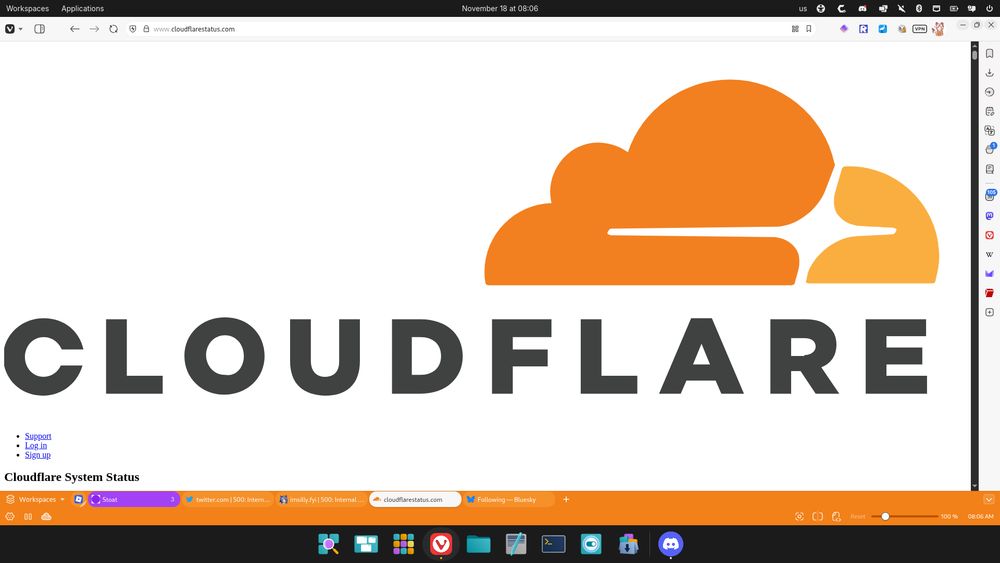Switch to Following — Bluesky tab
This screenshot has width=1000, height=563.
pyautogui.click(x=508, y=499)
